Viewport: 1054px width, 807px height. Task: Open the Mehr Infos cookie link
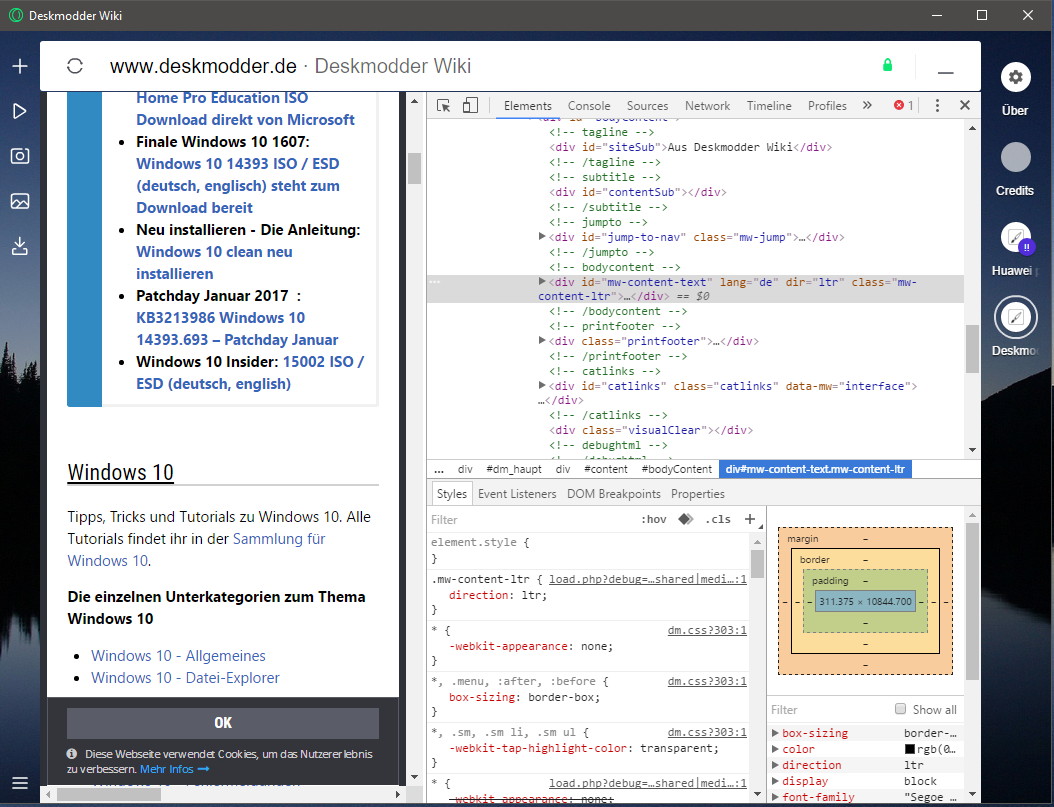[174, 769]
